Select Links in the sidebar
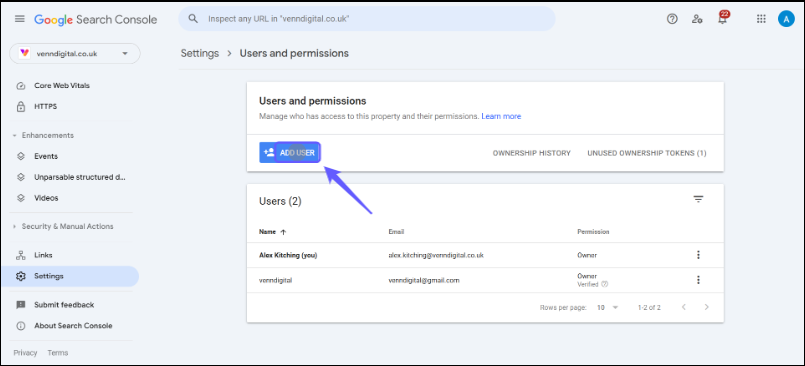Screen dimensions: 805x366 coord(43,255)
